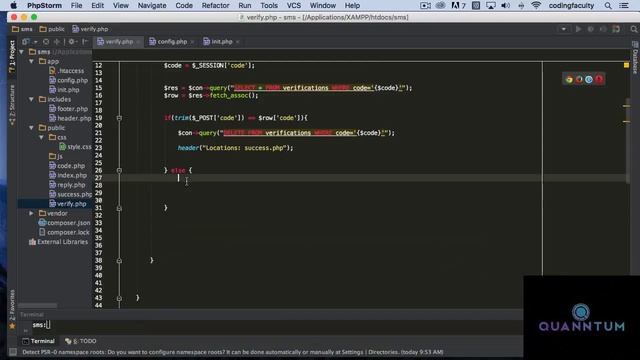This screenshot has height=360, width=640.
Task: Open run configuration dropdown in toolbar
Action: pyautogui.click(x=564, y=29)
